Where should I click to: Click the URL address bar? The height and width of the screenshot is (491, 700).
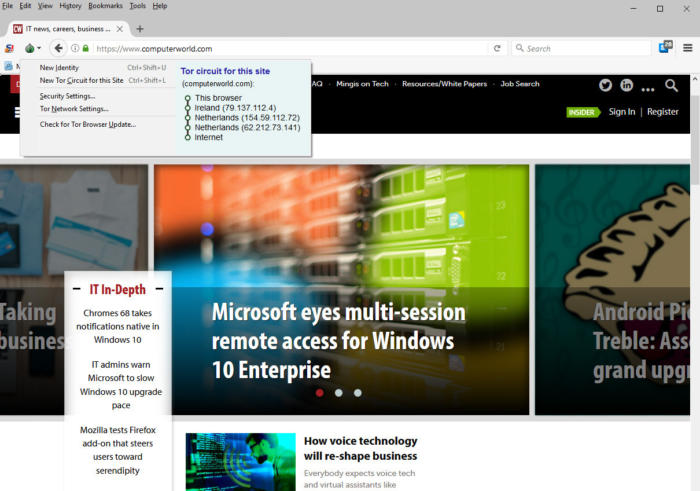(x=290, y=49)
